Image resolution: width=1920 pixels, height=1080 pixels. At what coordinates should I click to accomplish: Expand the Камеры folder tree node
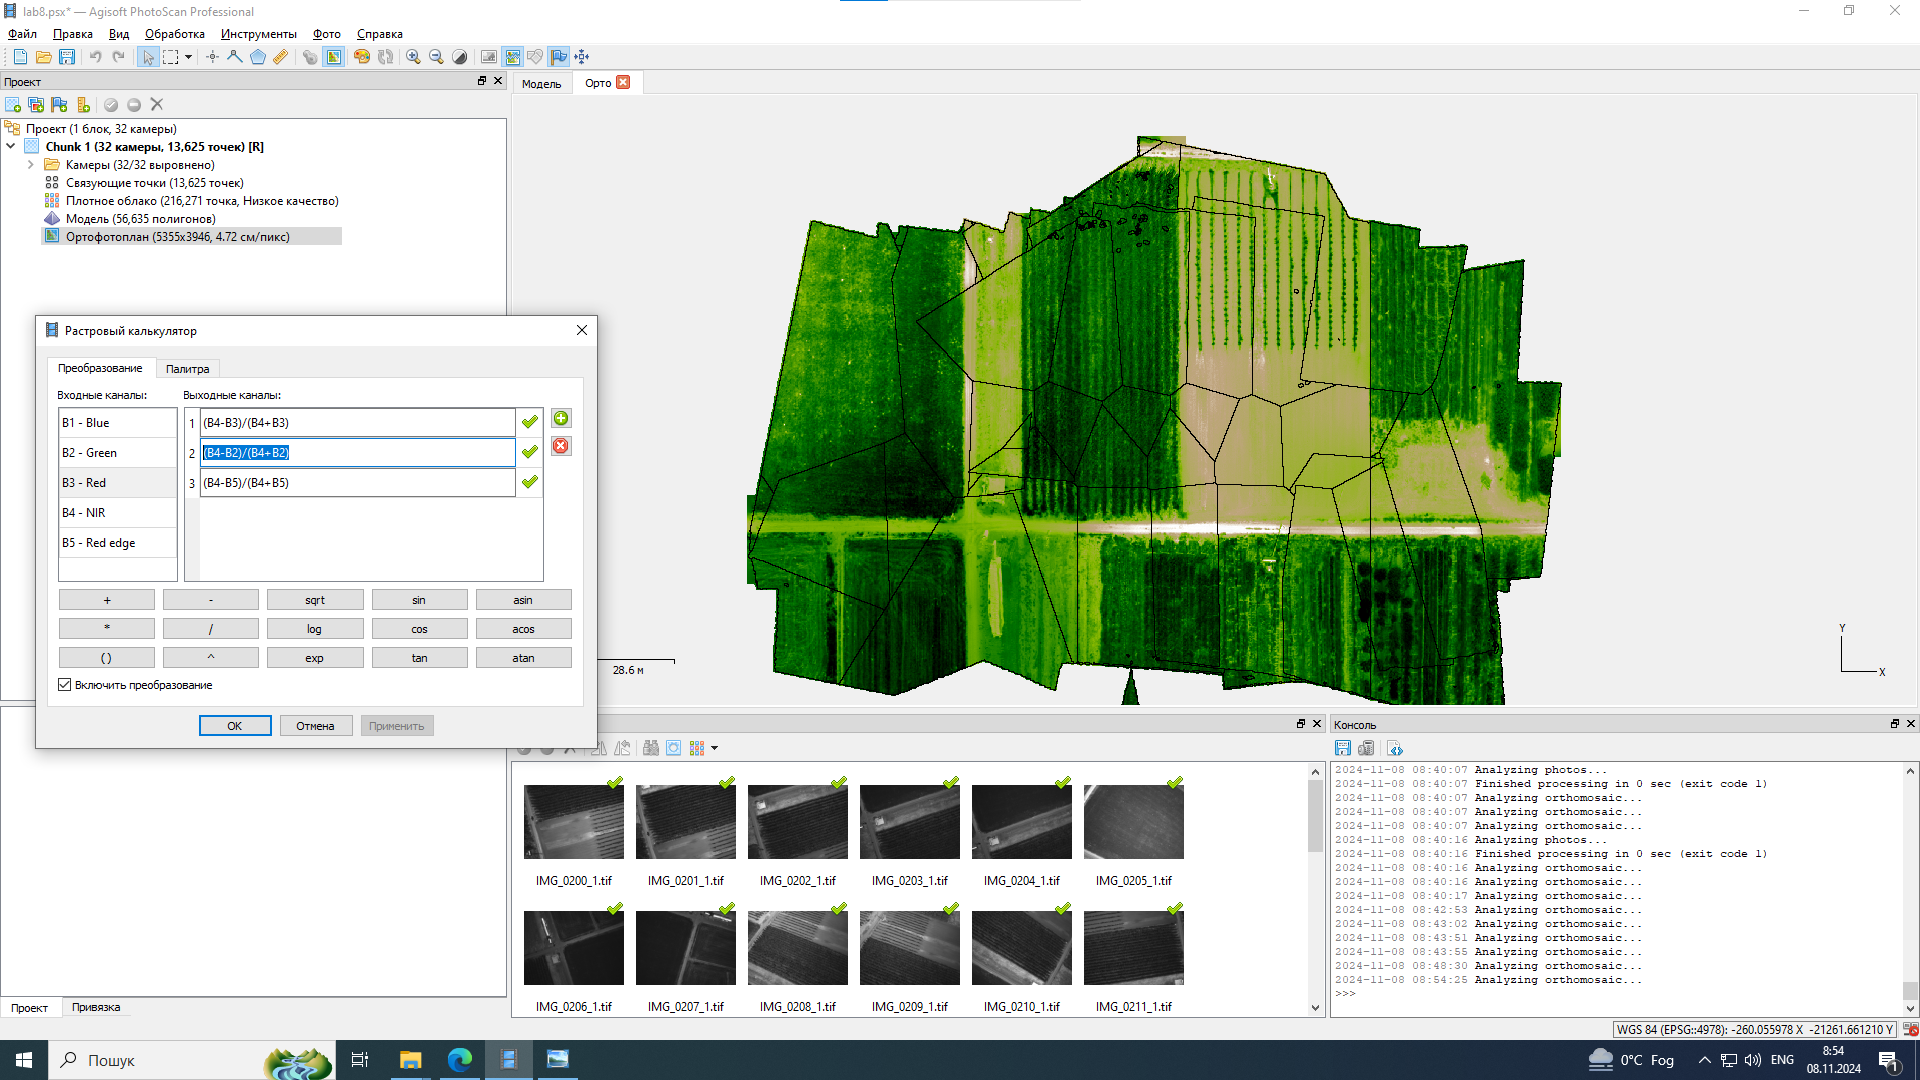[x=31, y=165]
